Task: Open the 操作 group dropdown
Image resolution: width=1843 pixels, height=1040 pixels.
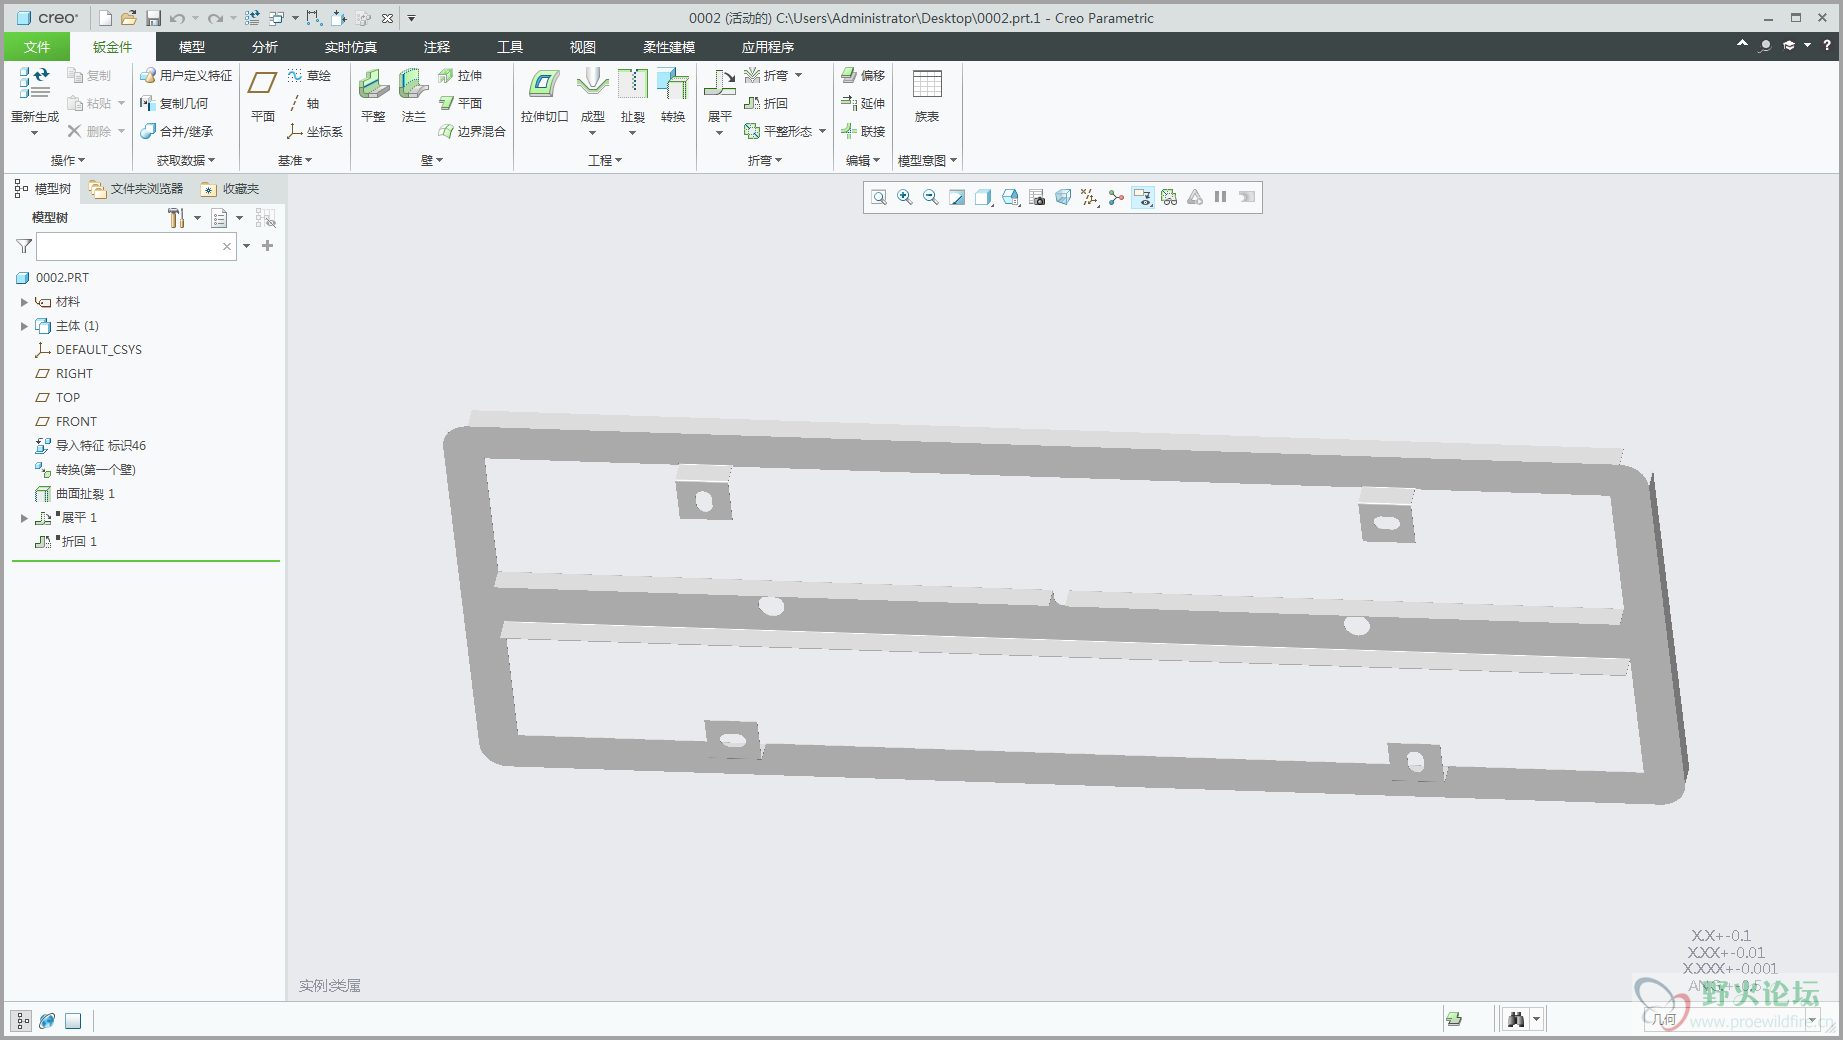Action: pos(68,160)
